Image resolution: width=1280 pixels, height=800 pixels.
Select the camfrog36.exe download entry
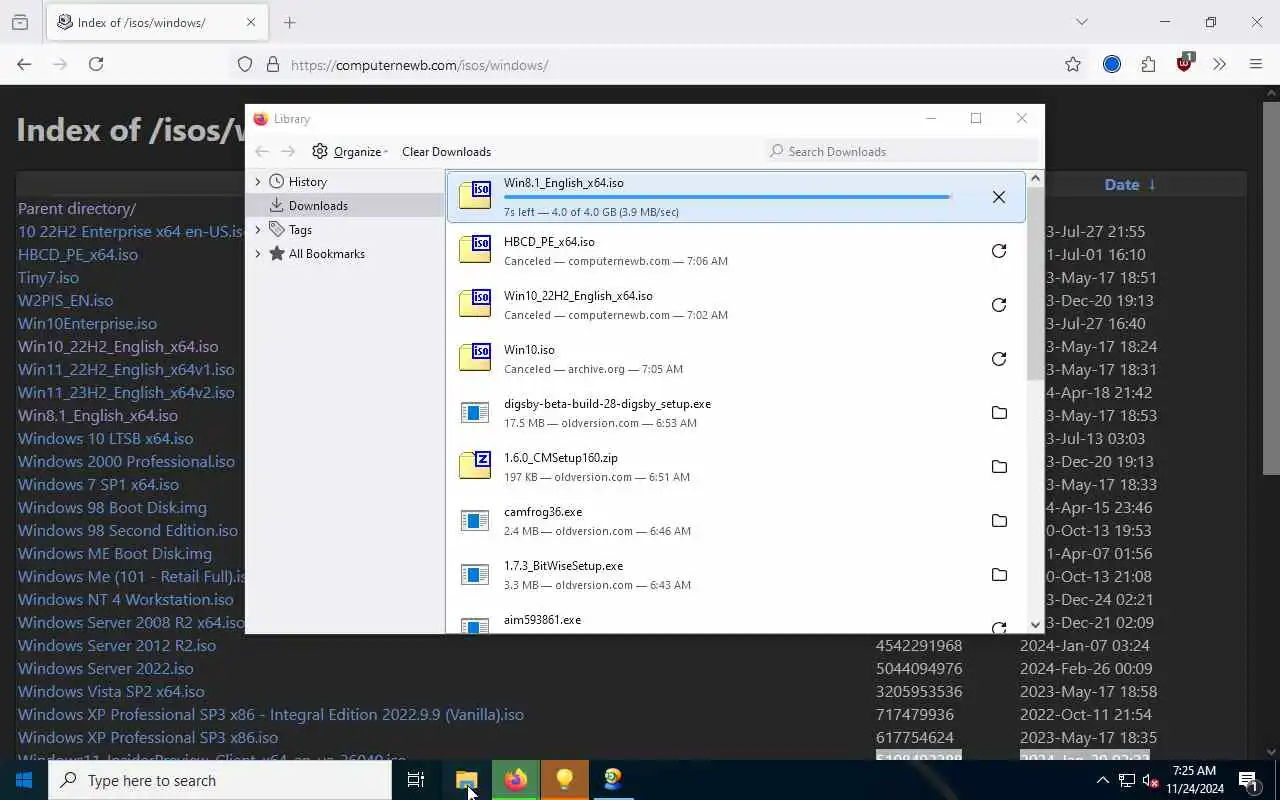coord(736,521)
